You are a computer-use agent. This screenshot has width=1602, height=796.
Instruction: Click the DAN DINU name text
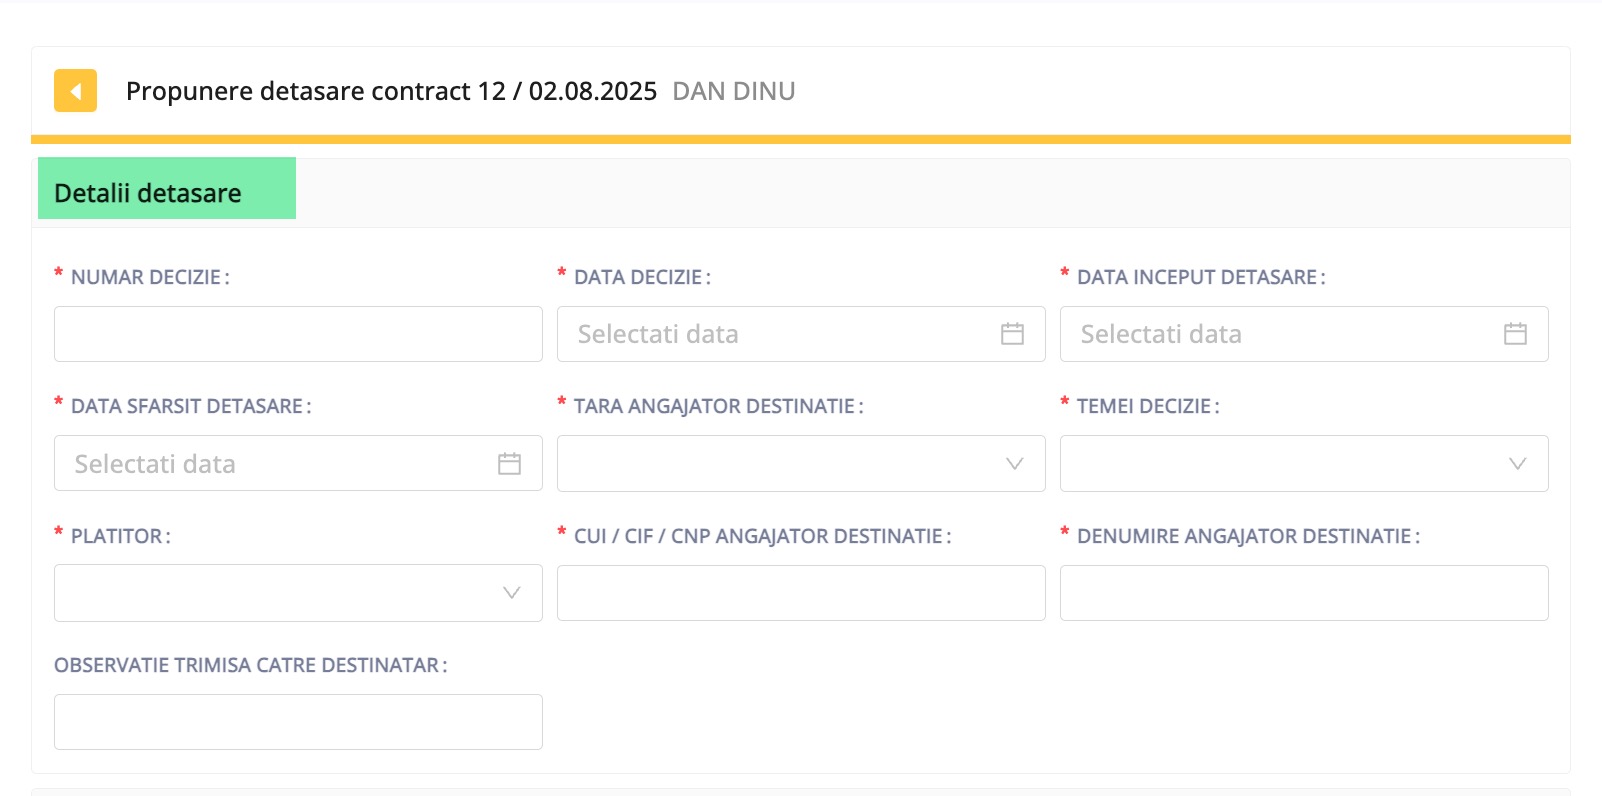point(734,91)
